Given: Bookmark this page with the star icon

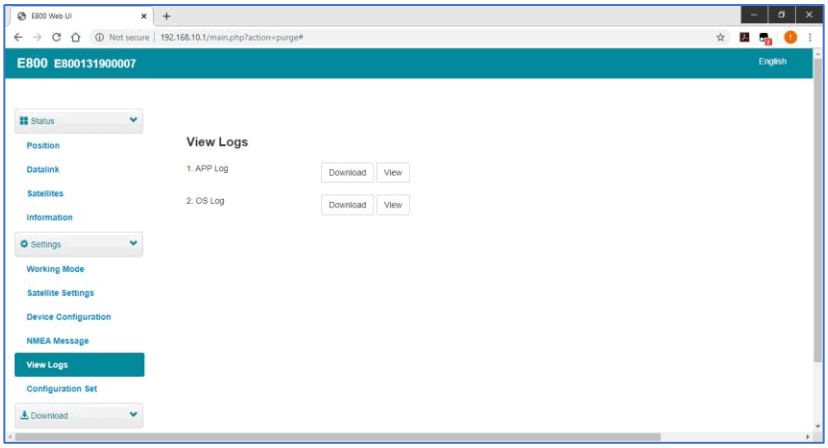Looking at the screenshot, I should coord(720,37).
